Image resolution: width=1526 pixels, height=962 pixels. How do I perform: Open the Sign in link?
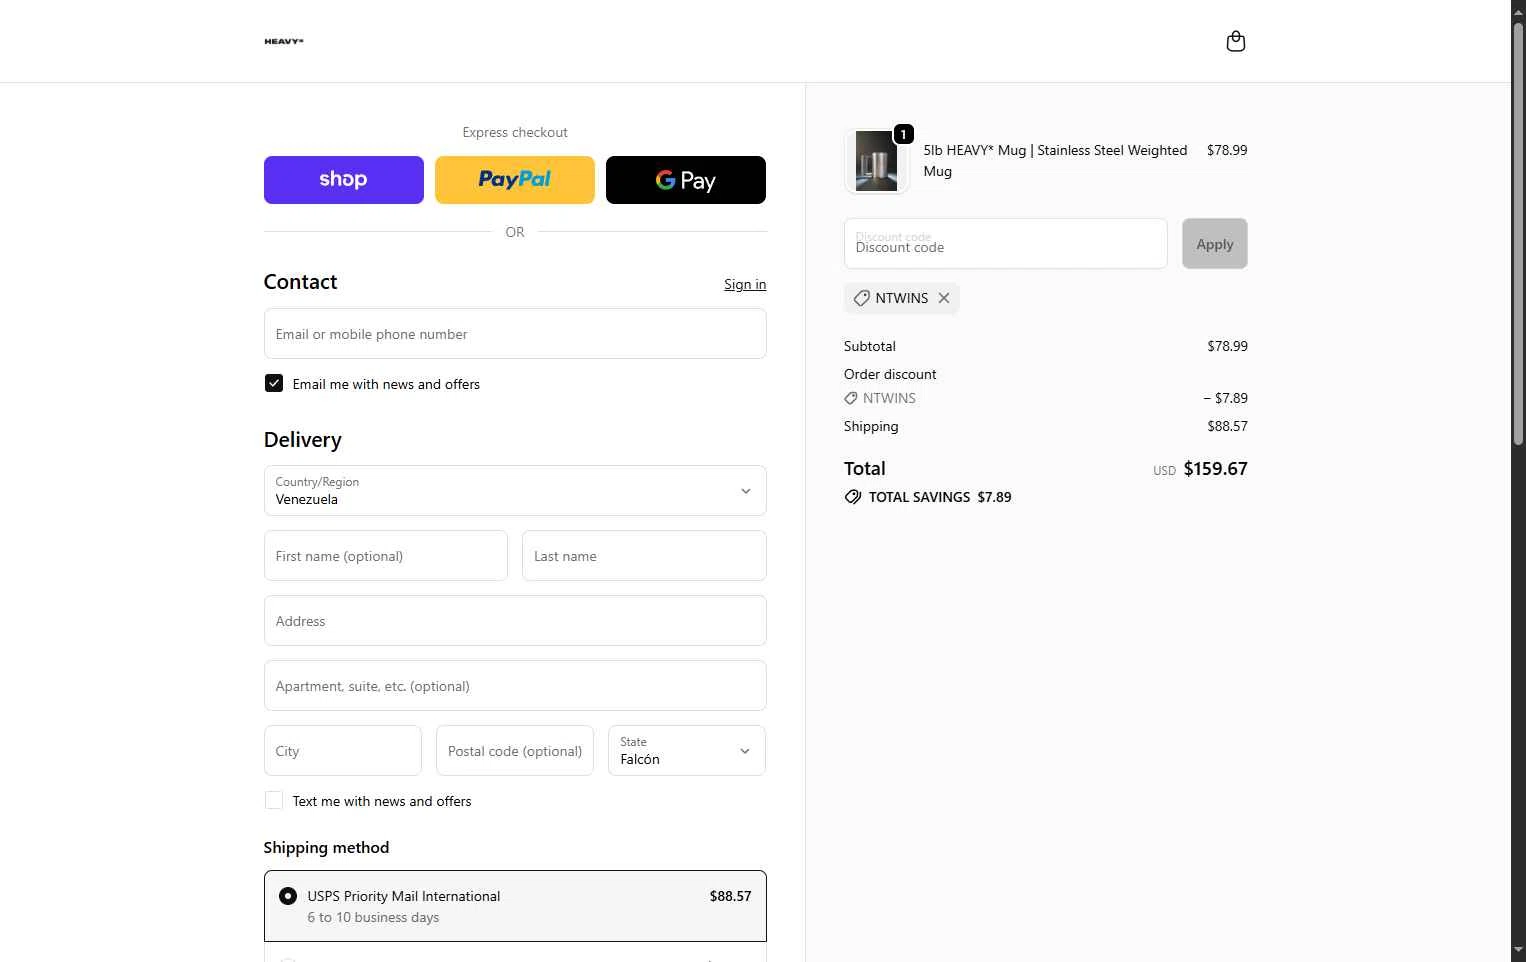pos(745,284)
